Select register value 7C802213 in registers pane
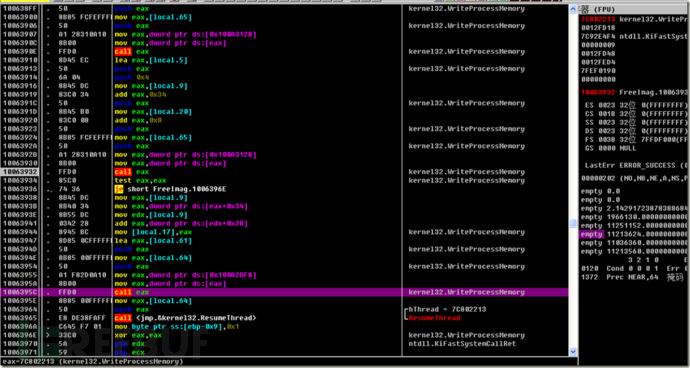 pos(598,19)
